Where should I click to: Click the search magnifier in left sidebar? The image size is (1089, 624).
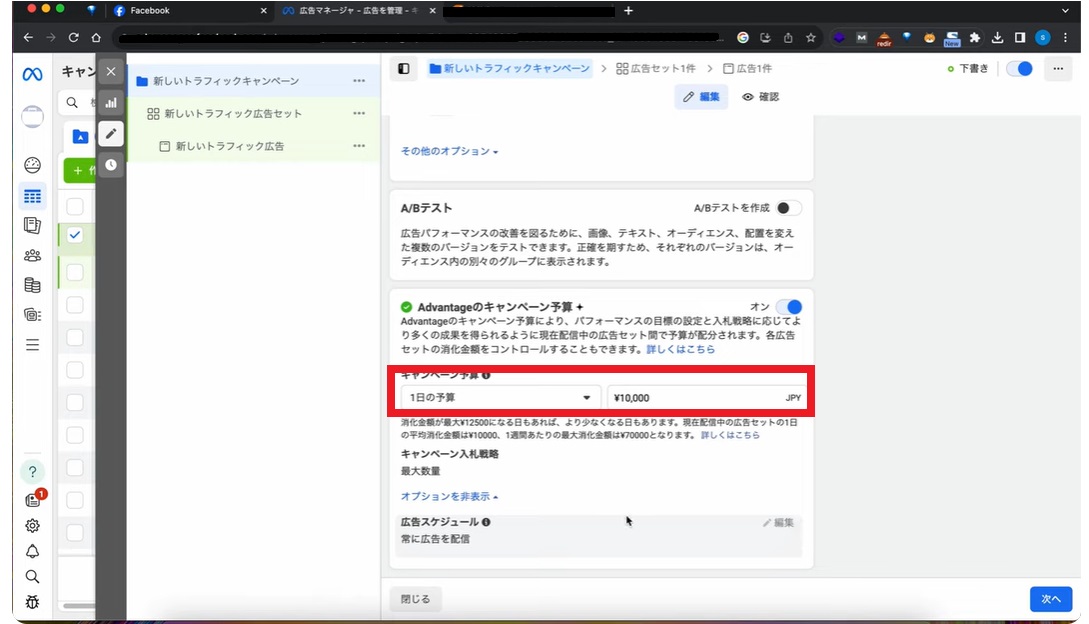(32, 577)
